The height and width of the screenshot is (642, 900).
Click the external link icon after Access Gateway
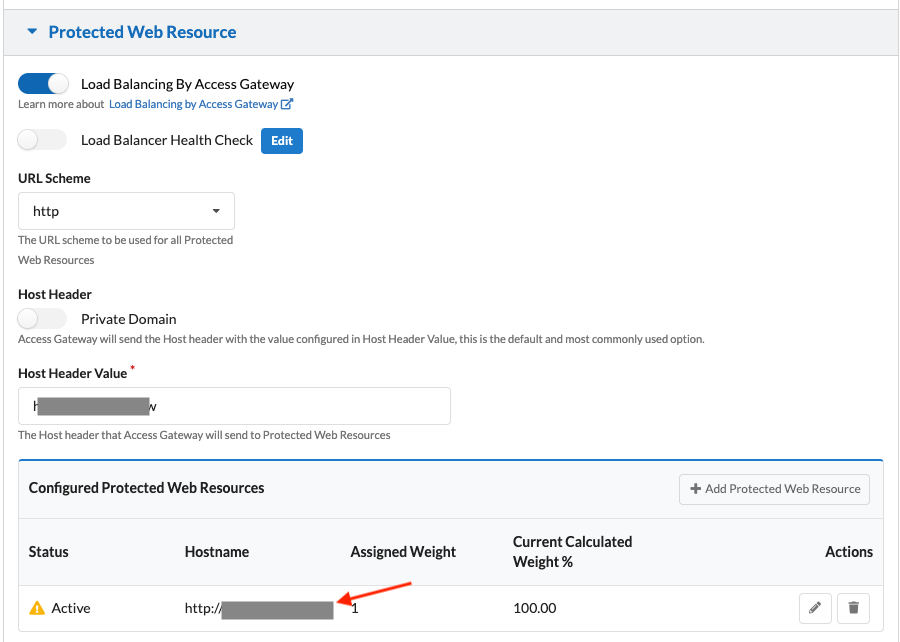point(287,104)
